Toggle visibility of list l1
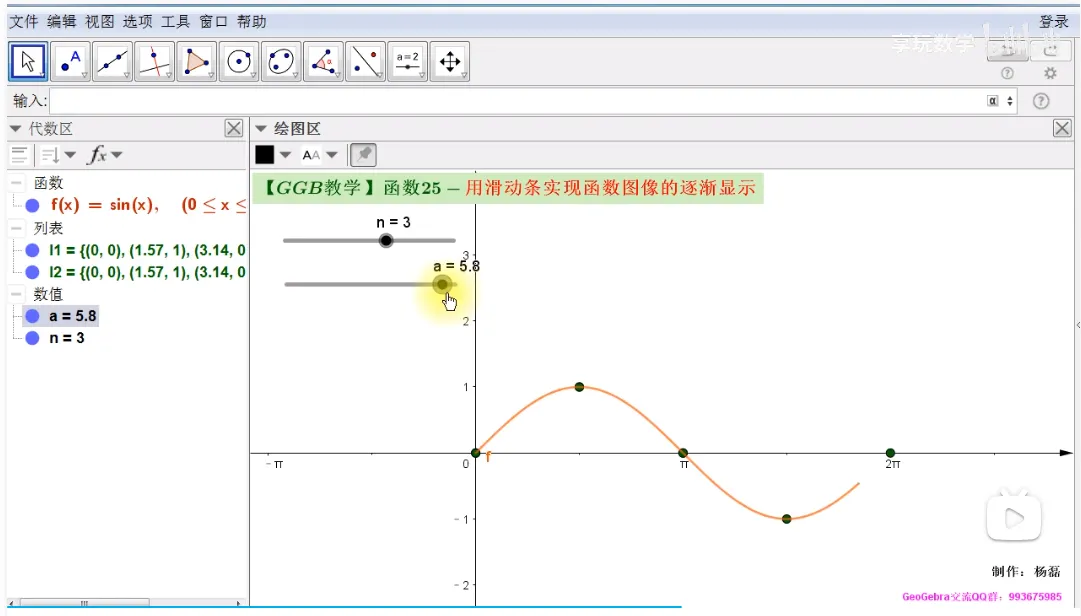1081x616 pixels. (32, 250)
